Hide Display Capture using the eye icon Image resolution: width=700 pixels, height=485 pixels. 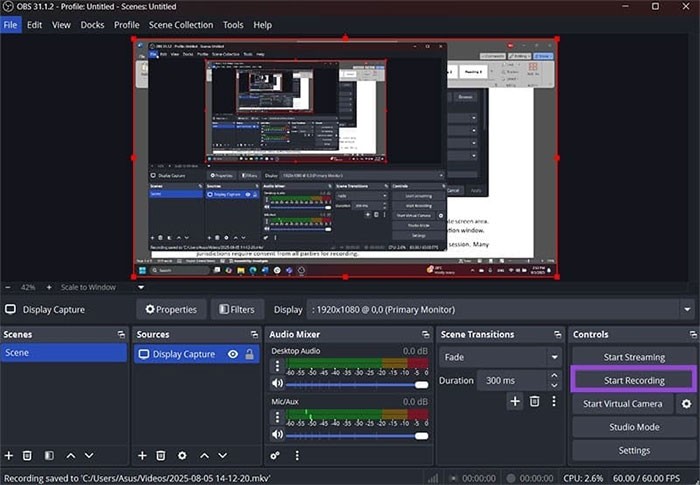pyautogui.click(x=232, y=354)
